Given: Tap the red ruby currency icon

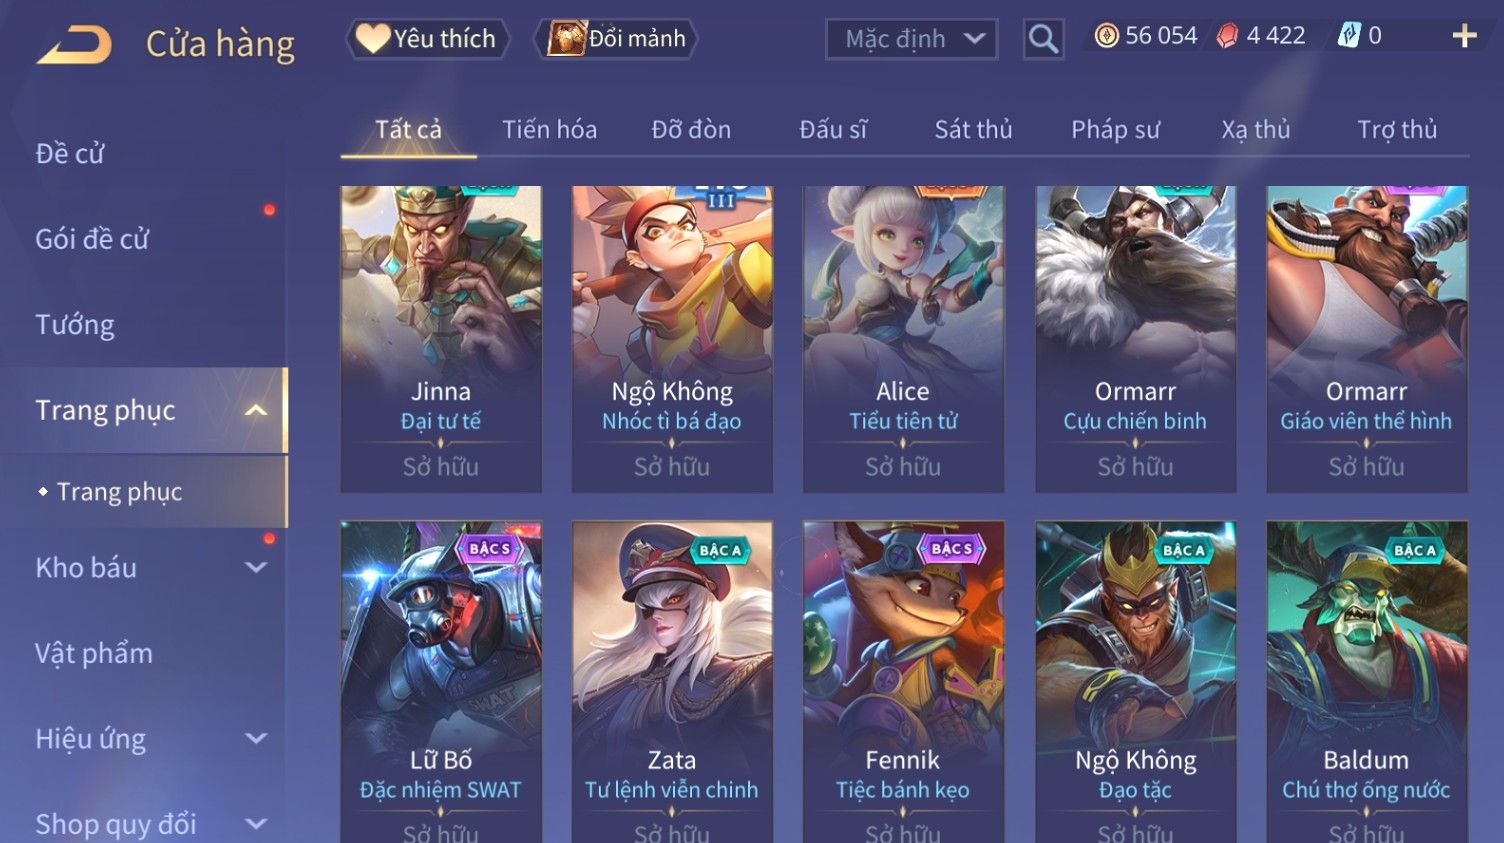Looking at the screenshot, I should 1227,36.
